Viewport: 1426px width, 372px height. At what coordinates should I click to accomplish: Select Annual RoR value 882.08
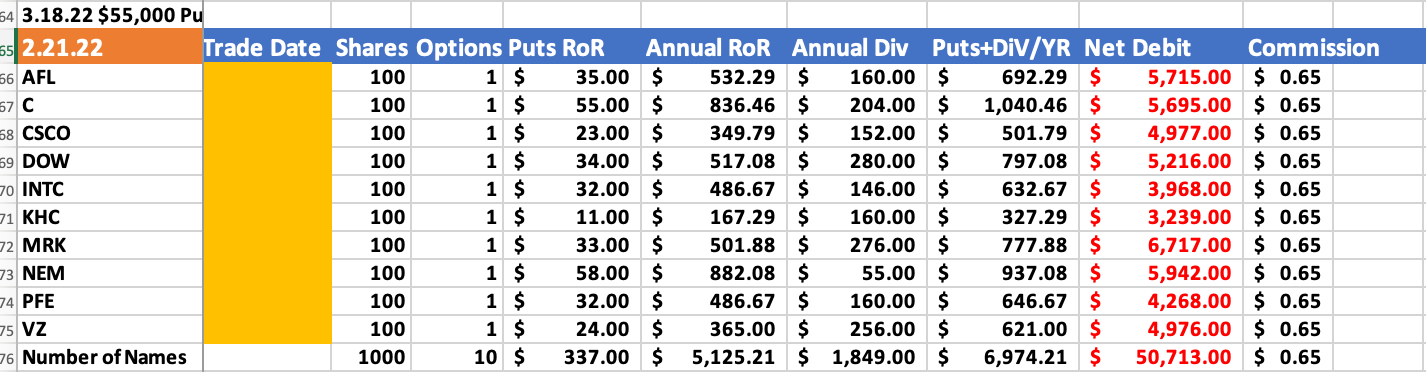(713, 273)
